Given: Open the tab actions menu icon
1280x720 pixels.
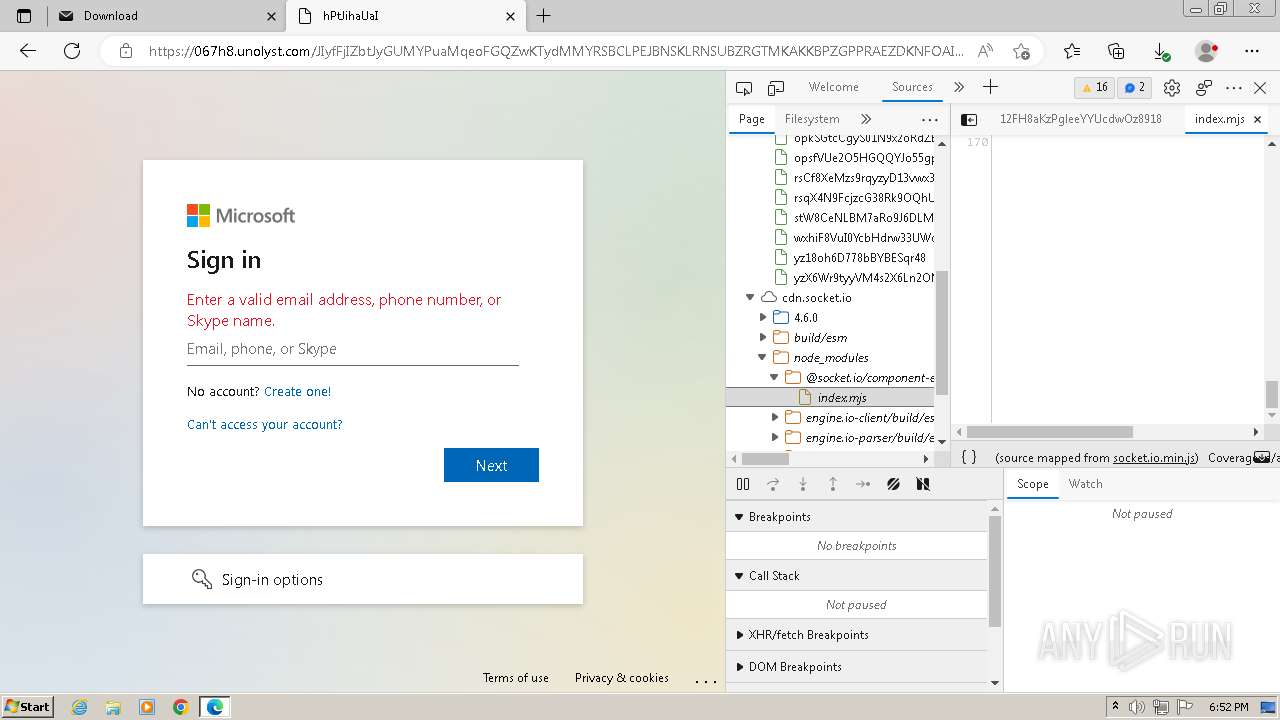Looking at the screenshot, I should [24, 16].
